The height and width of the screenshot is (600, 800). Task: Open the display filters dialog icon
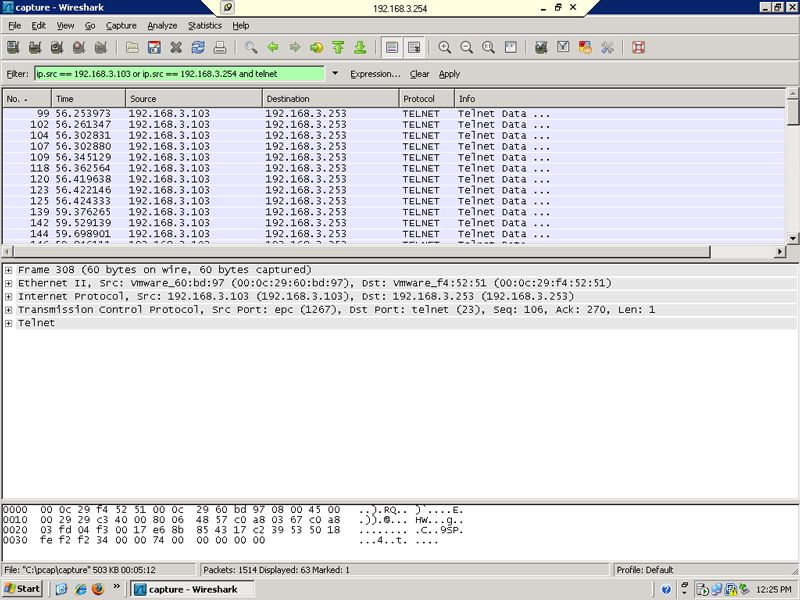point(563,47)
